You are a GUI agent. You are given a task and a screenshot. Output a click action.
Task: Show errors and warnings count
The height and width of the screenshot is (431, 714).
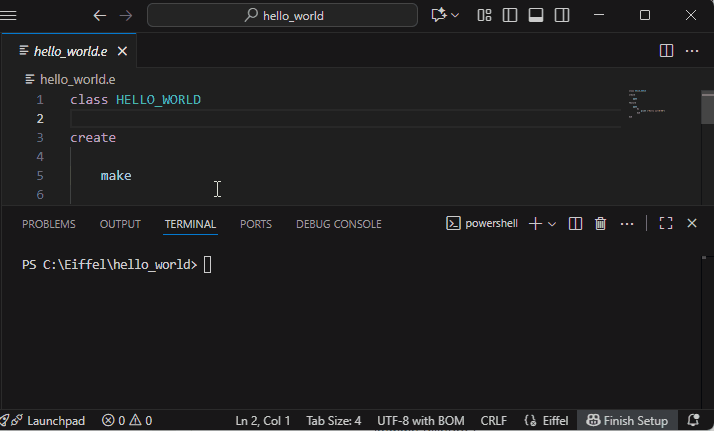(x=127, y=421)
